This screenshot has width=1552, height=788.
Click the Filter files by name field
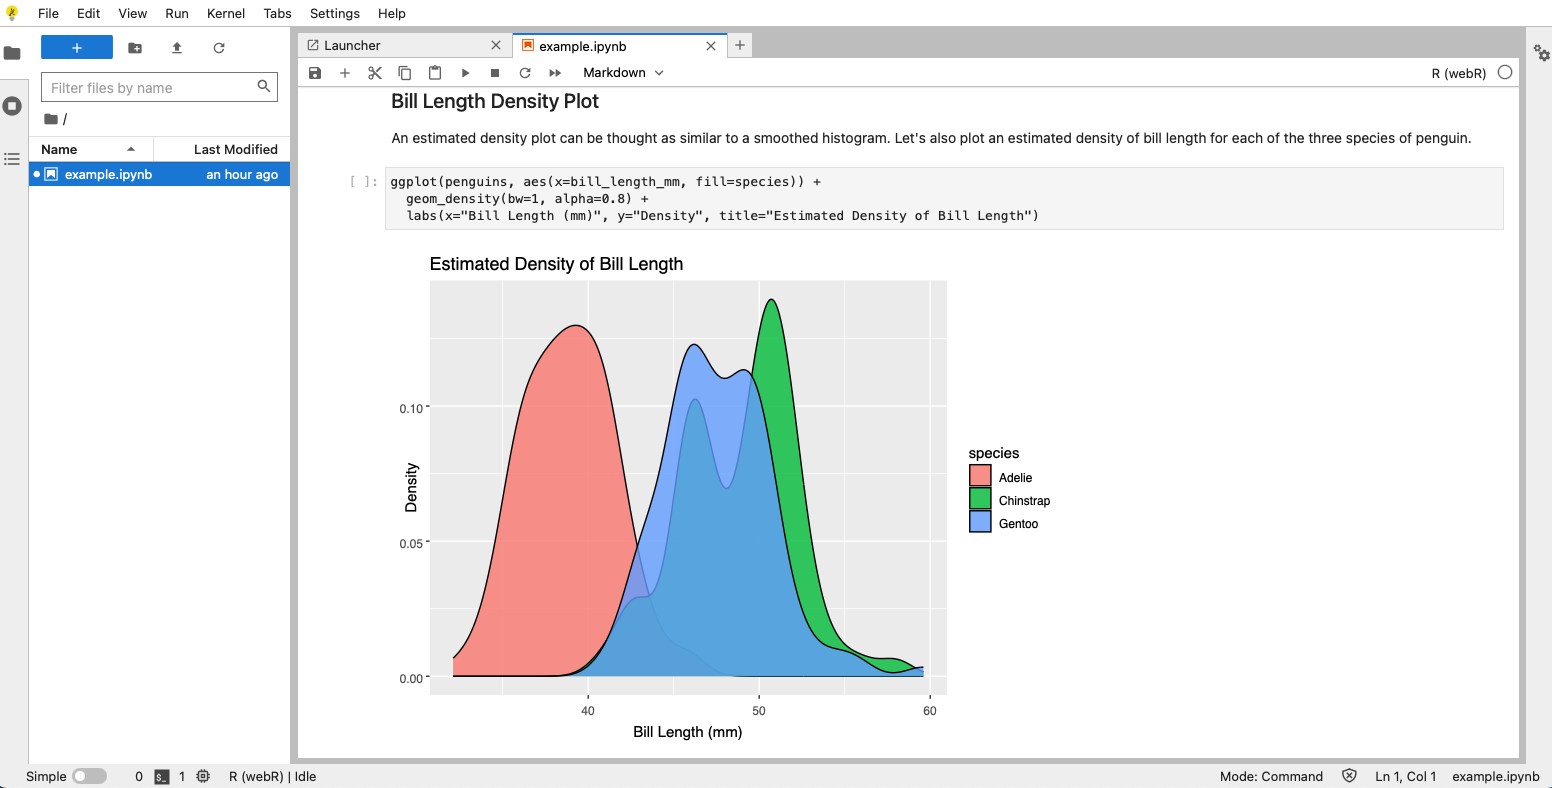pos(150,88)
